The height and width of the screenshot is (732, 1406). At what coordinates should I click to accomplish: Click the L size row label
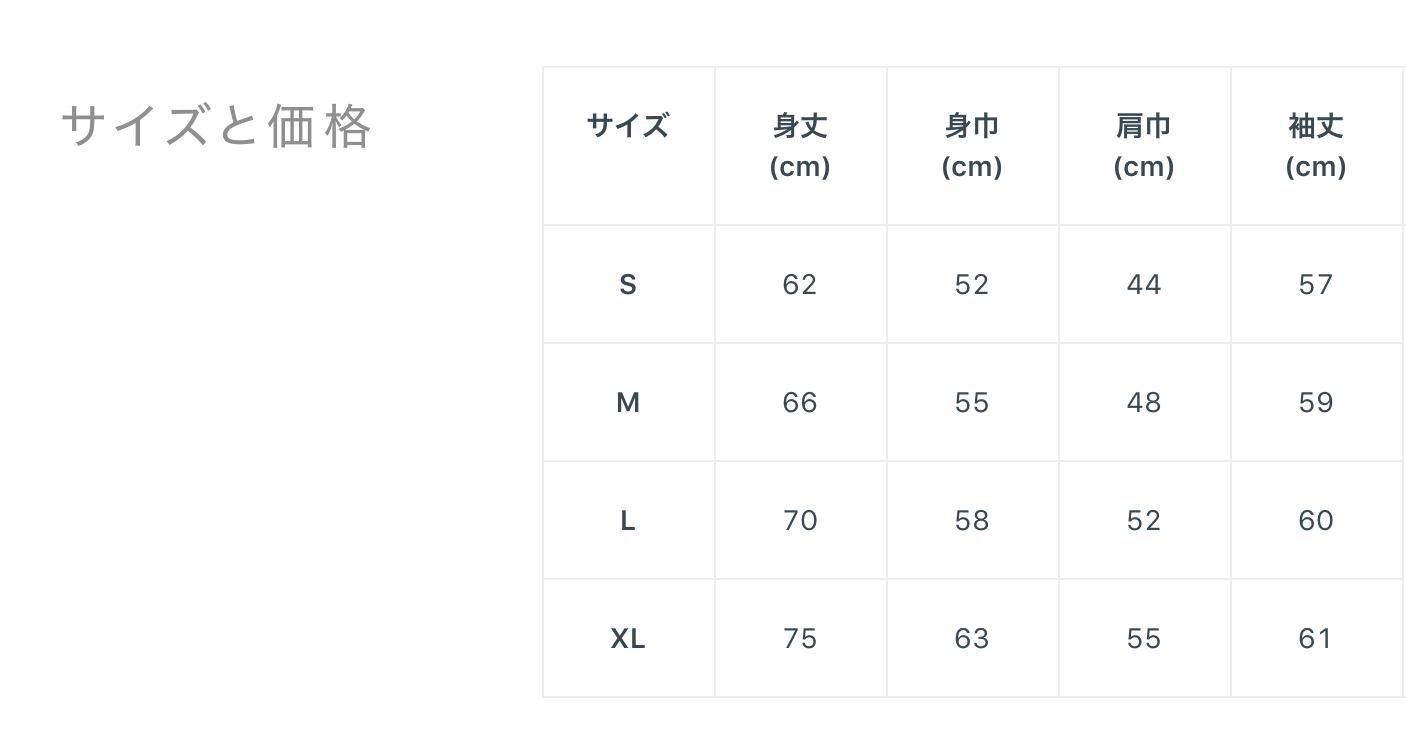(628, 521)
